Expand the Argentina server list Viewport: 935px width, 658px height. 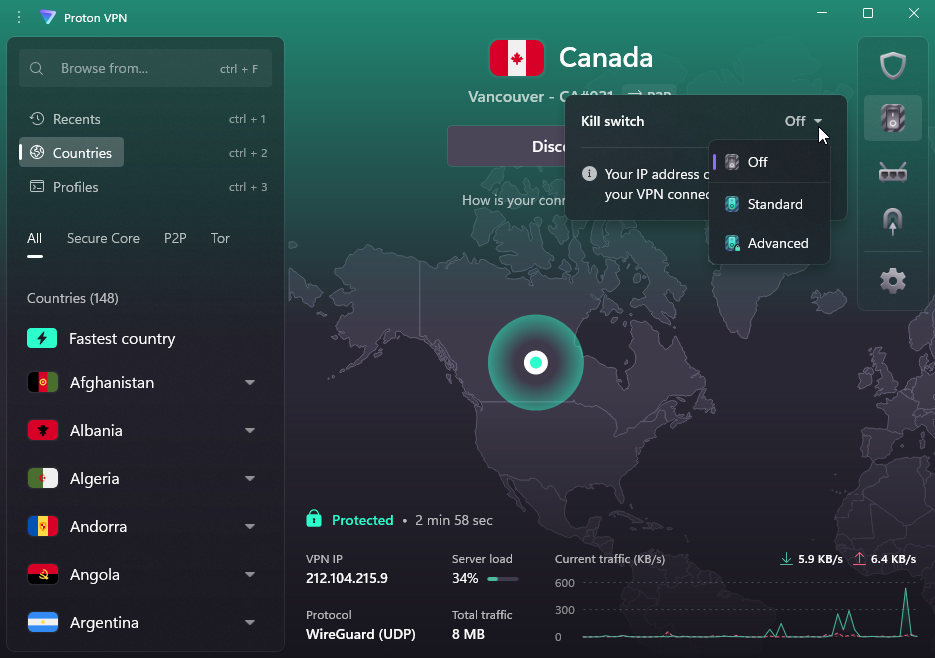250,622
